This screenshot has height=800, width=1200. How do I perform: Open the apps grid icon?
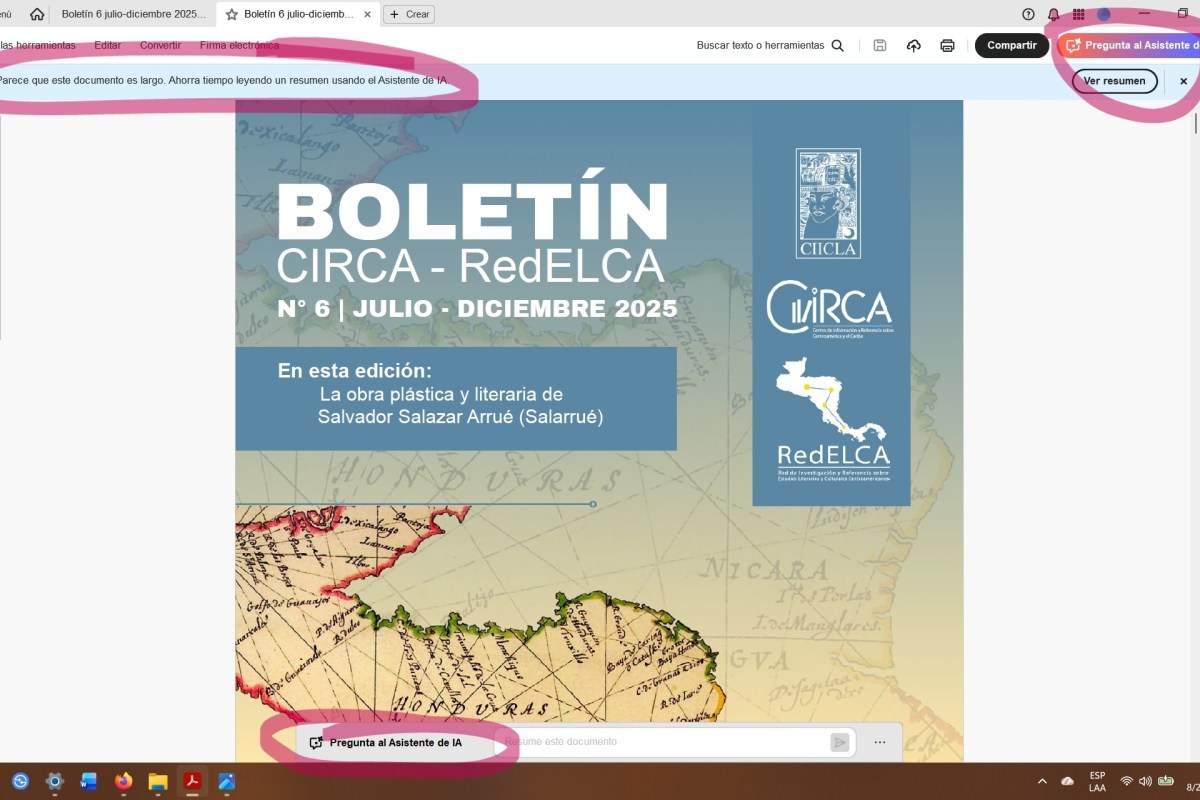coord(1079,14)
